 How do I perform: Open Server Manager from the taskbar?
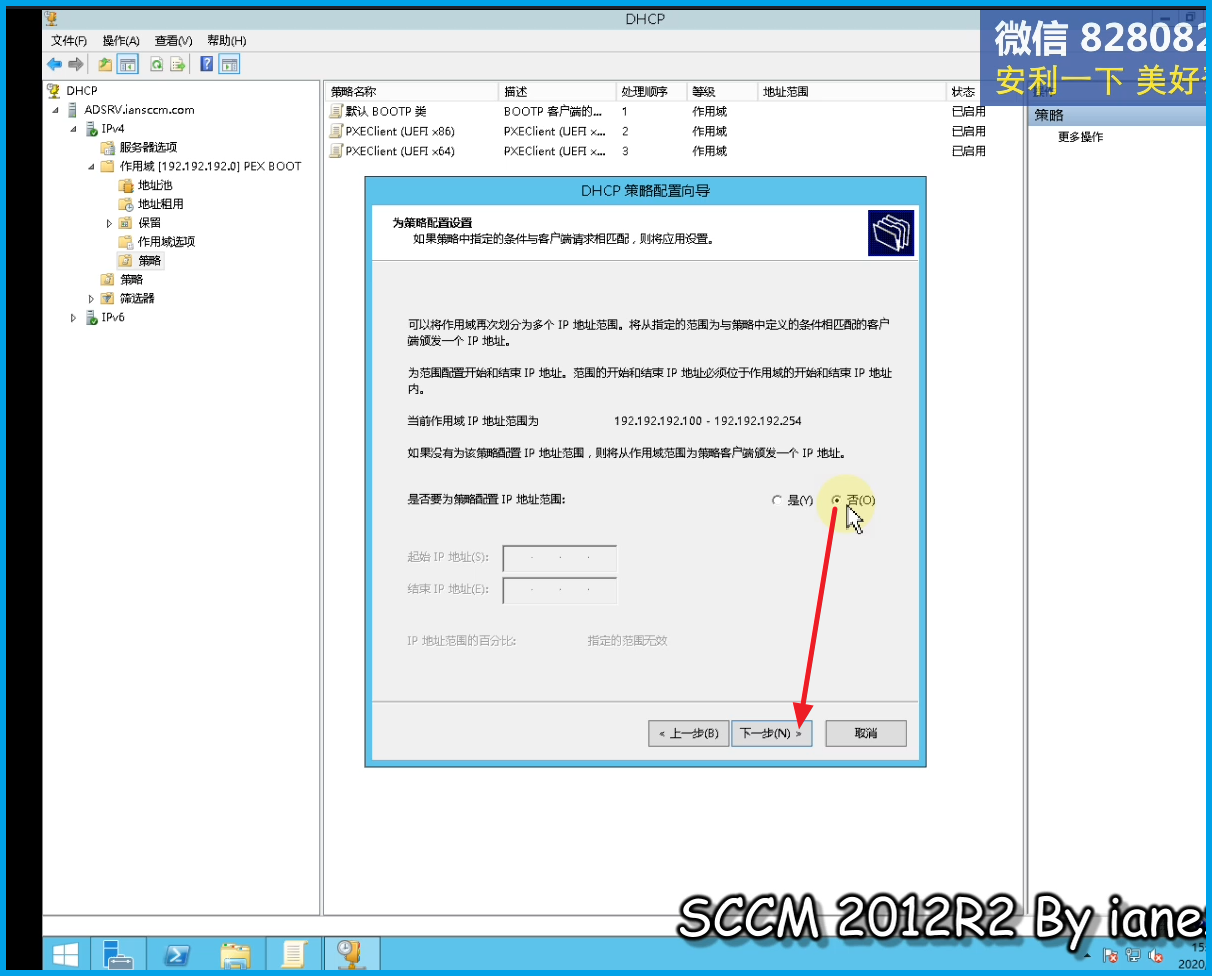pyautogui.click(x=119, y=955)
